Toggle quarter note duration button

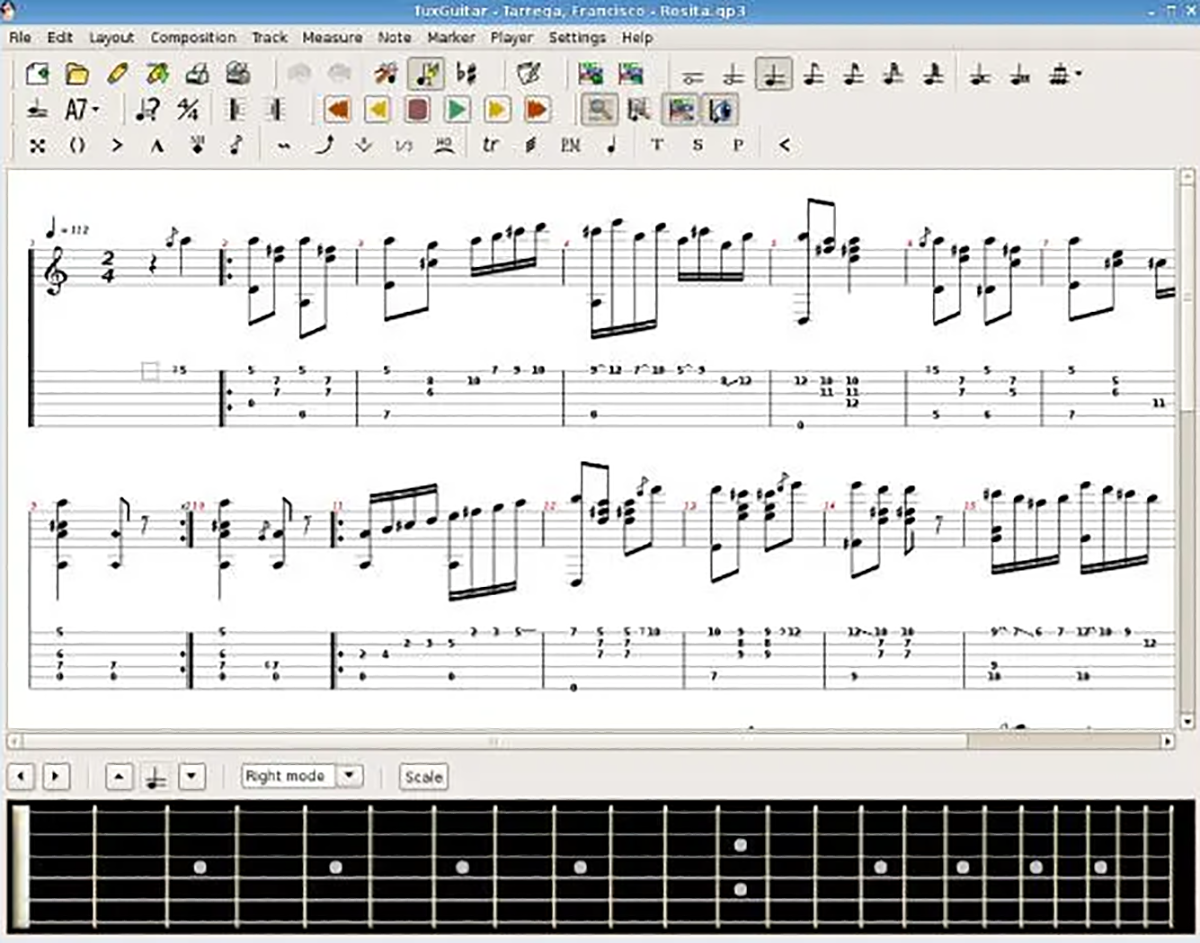[x=773, y=74]
